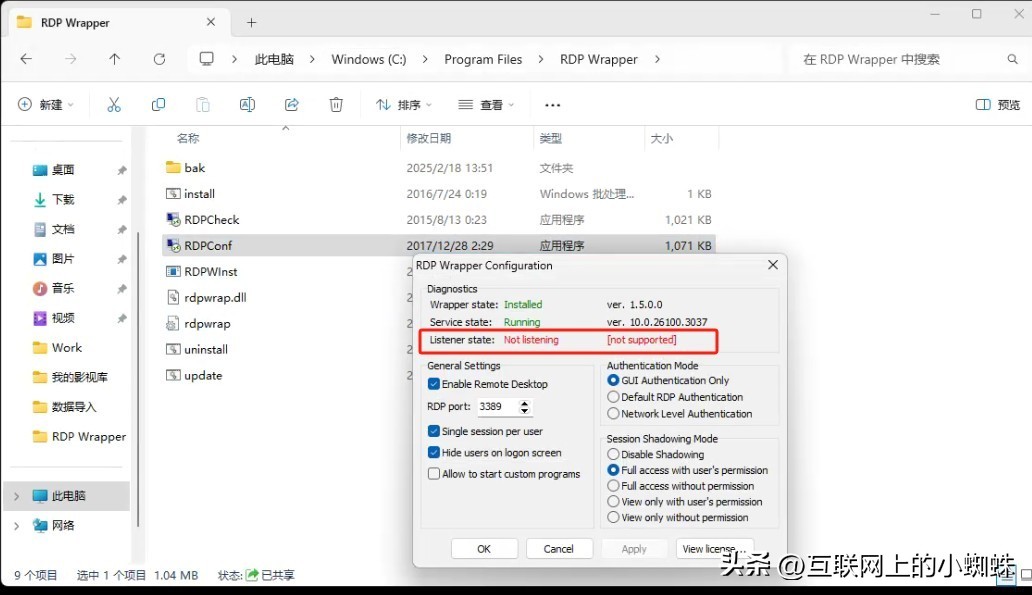Screen dimensions: 1032x595
Task: Enable Allow to start custom programs
Action: coord(434,473)
